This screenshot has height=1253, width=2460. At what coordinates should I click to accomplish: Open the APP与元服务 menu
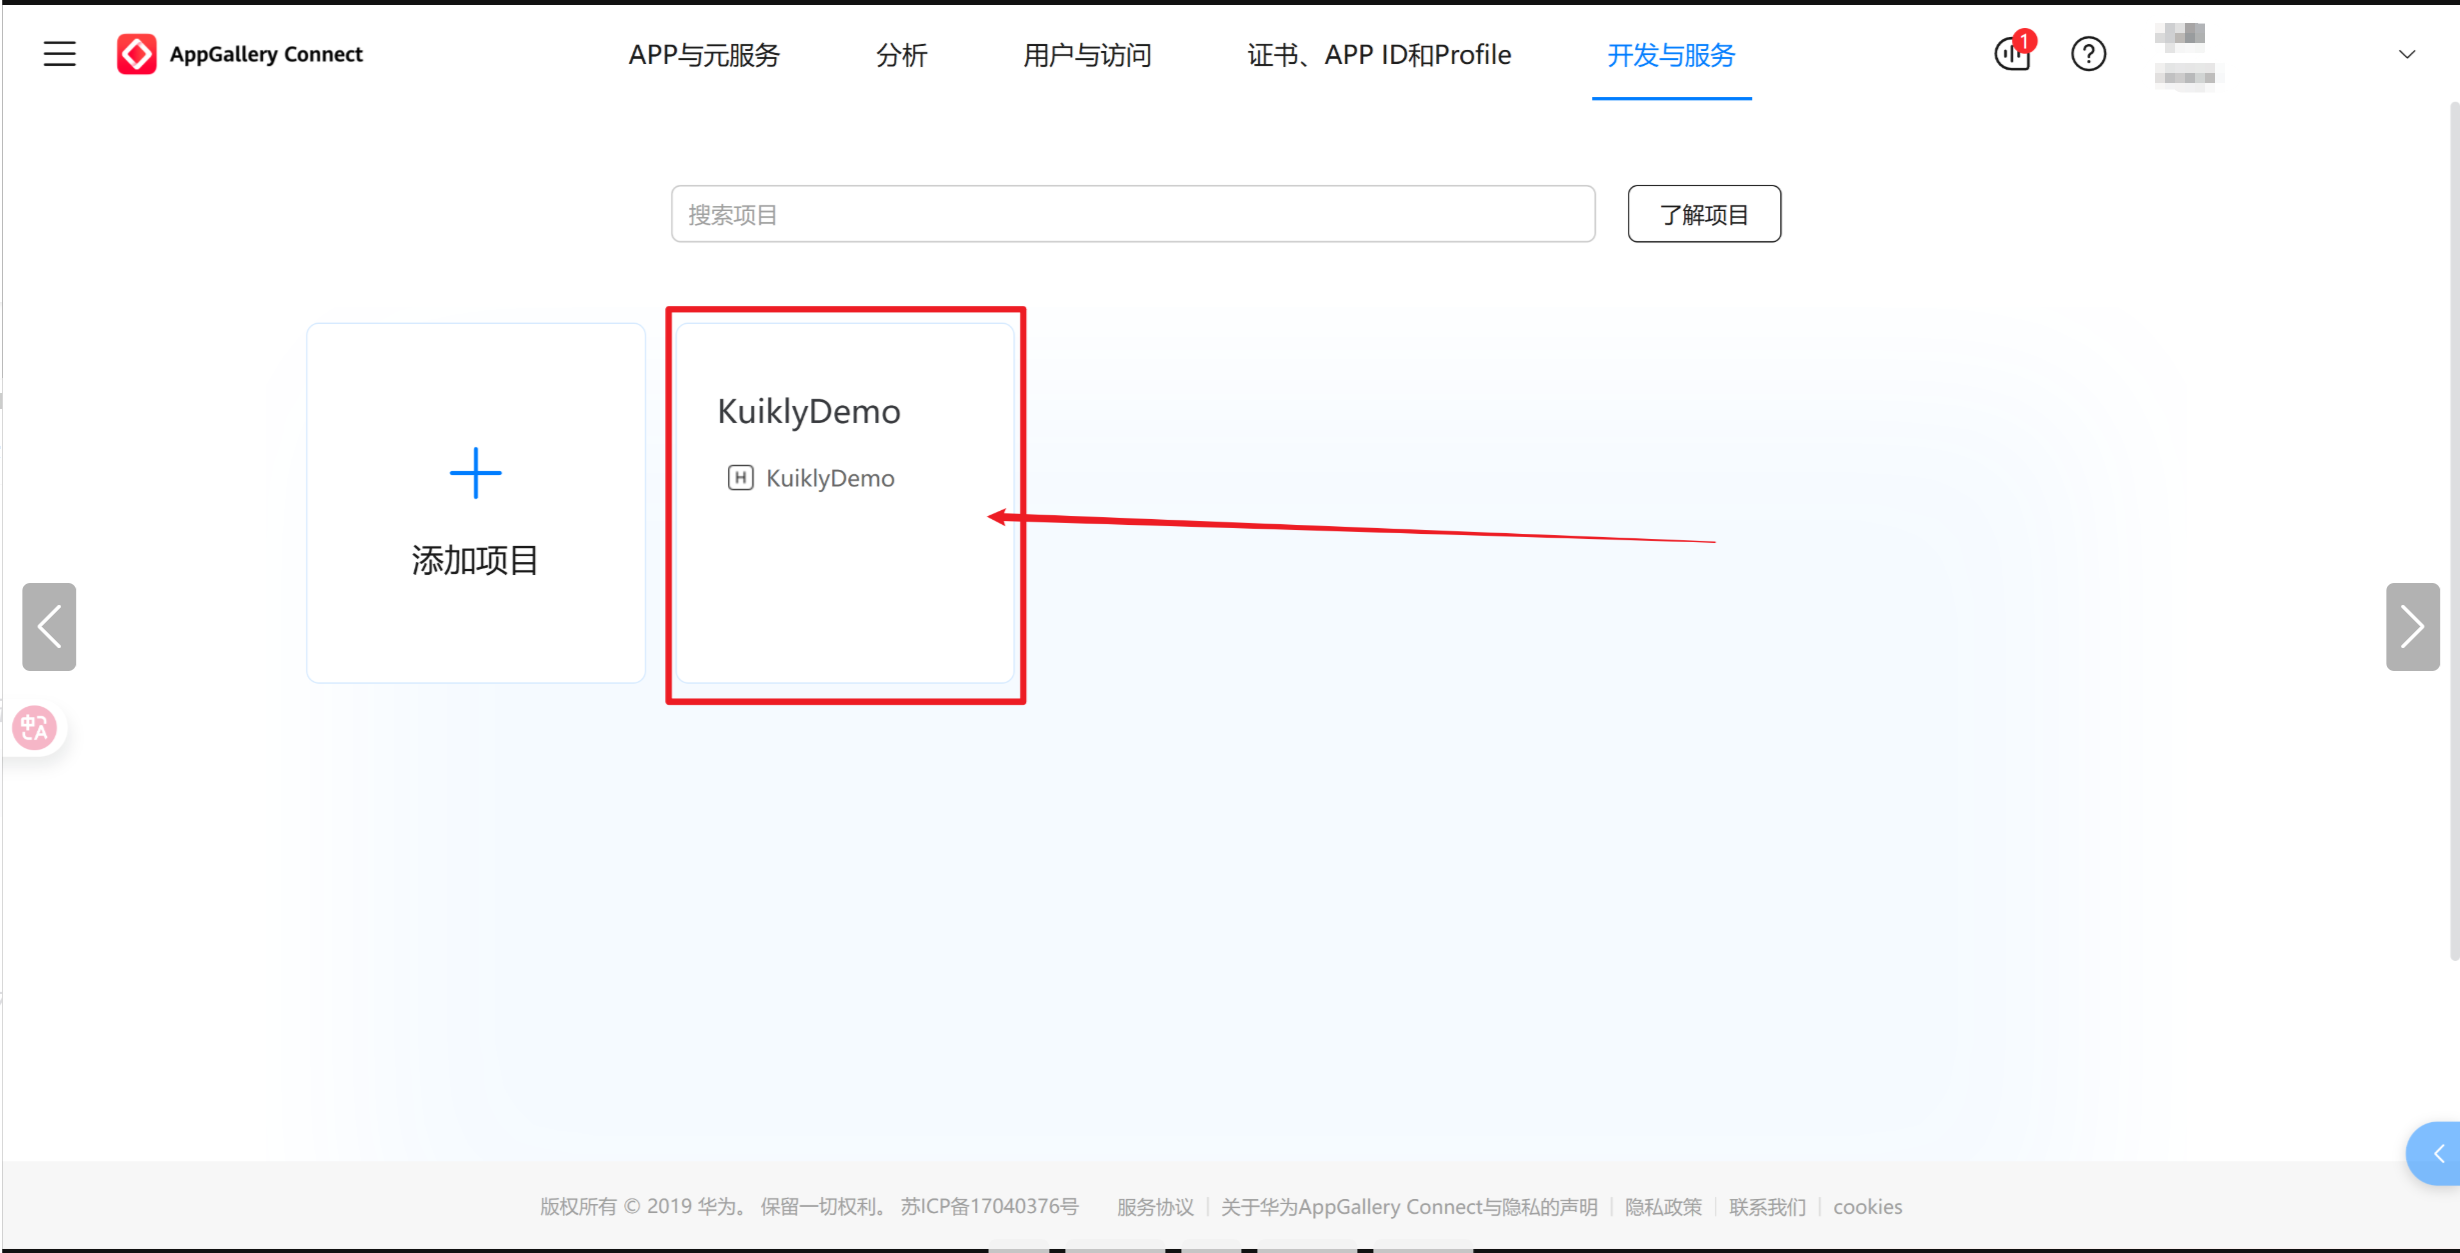704,55
